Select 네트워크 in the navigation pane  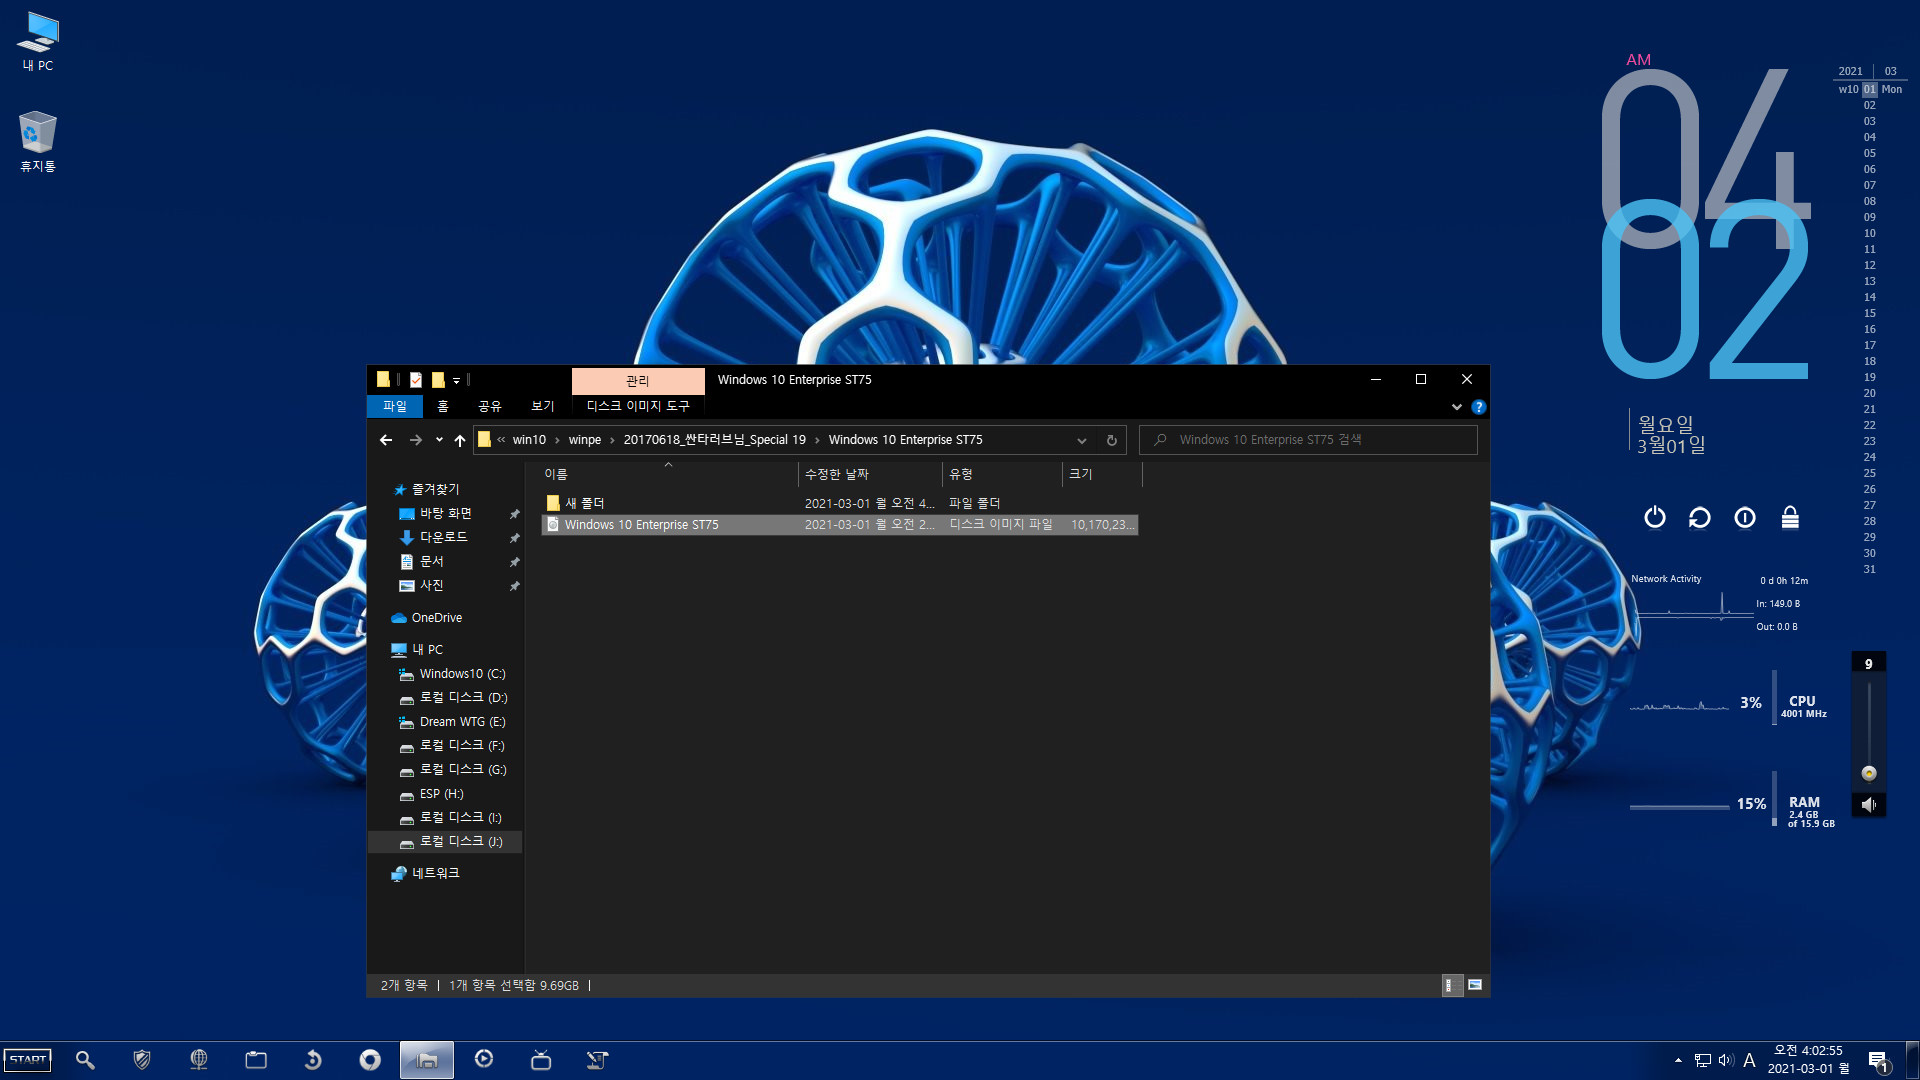(x=435, y=873)
